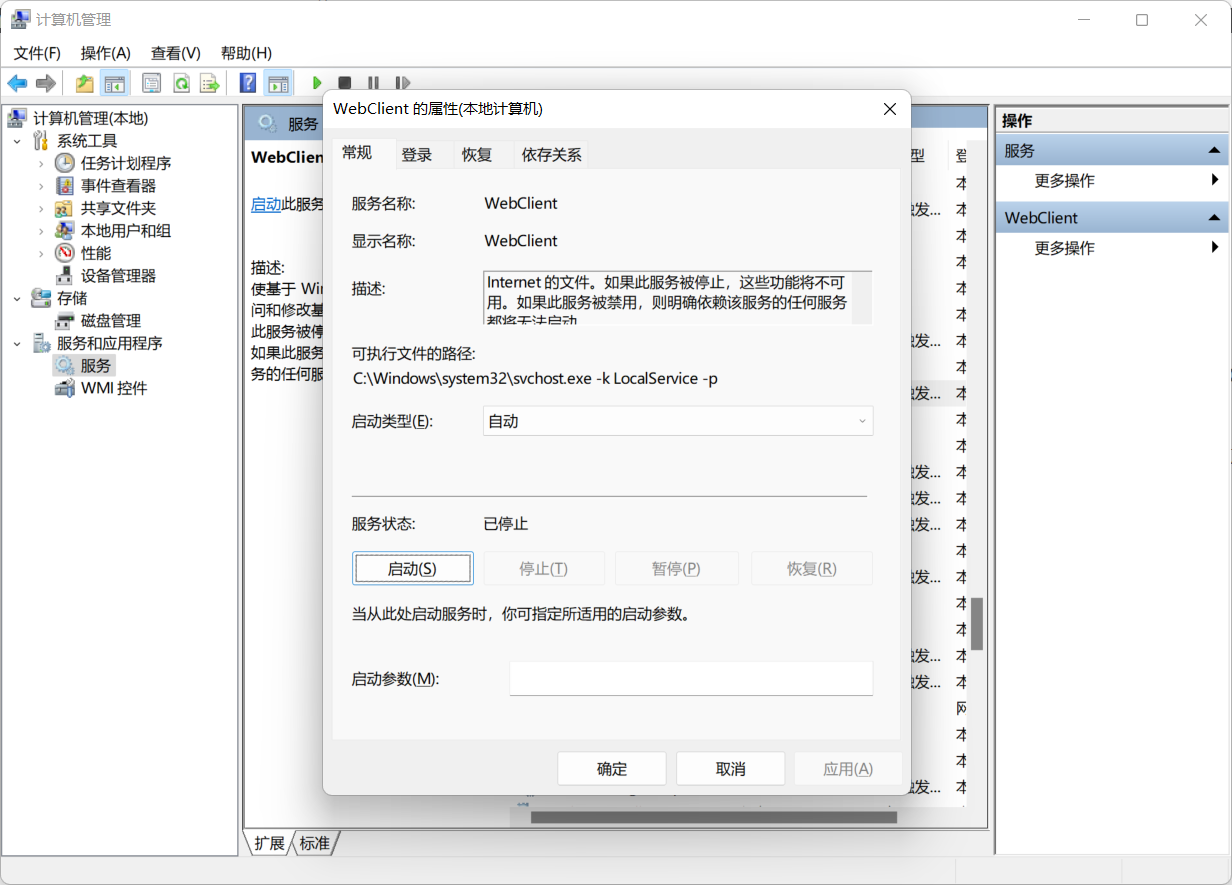Open the 文件(F) menu

[37, 53]
